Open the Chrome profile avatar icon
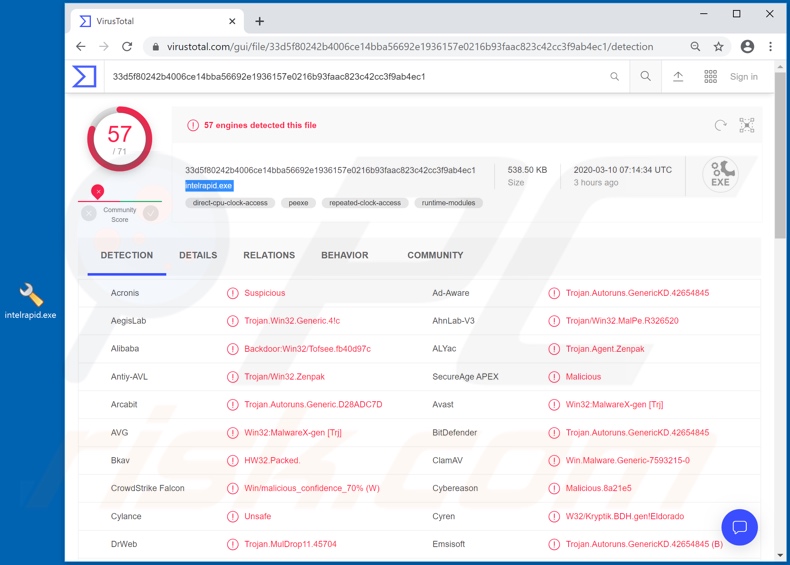This screenshot has width=790, height=565. 747,46
